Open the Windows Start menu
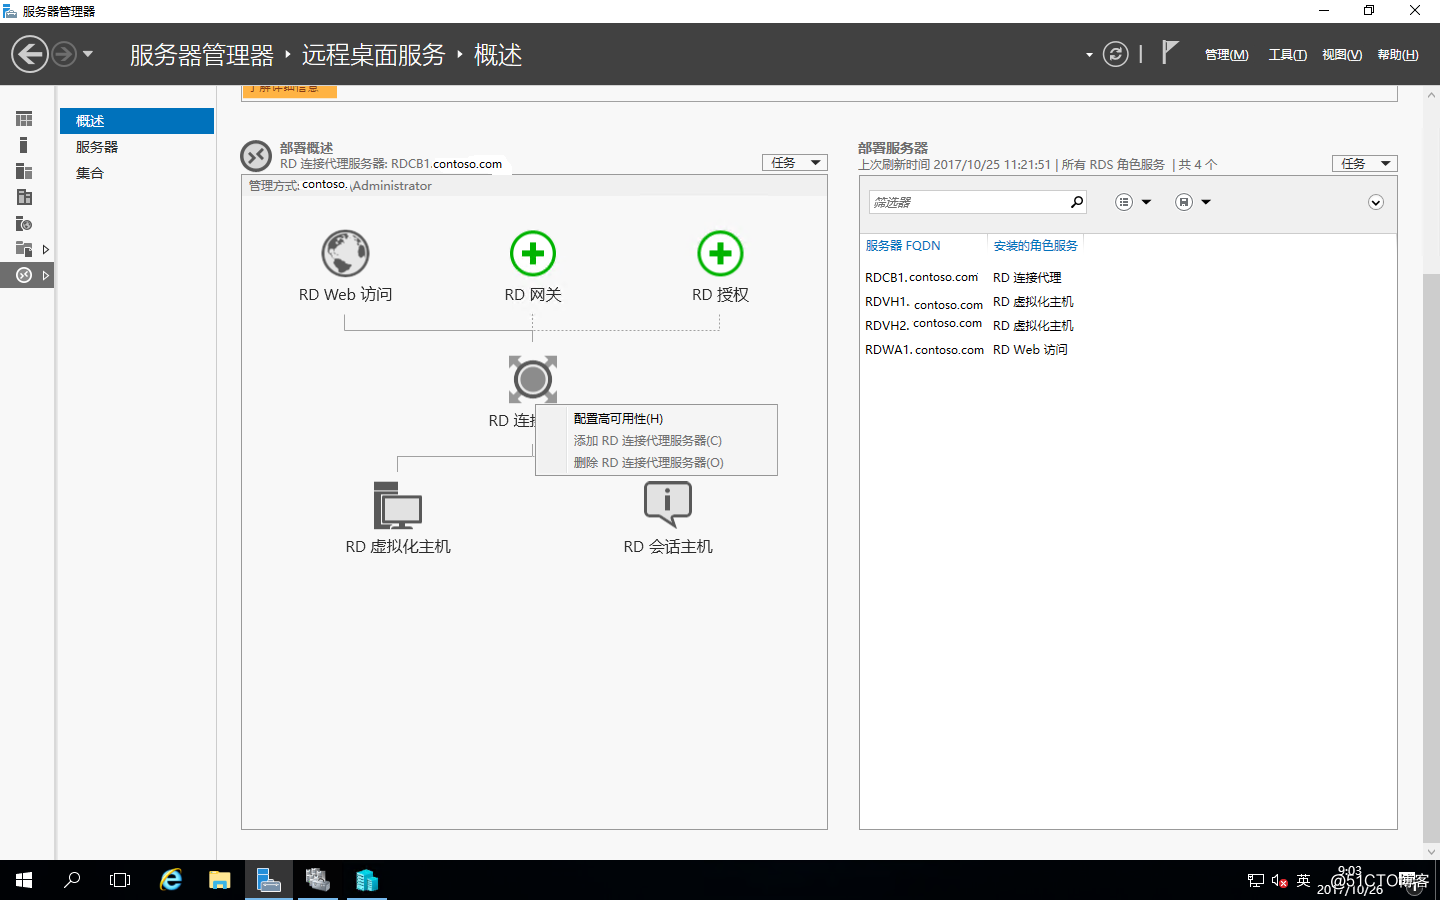 click(x=24, y=880)
